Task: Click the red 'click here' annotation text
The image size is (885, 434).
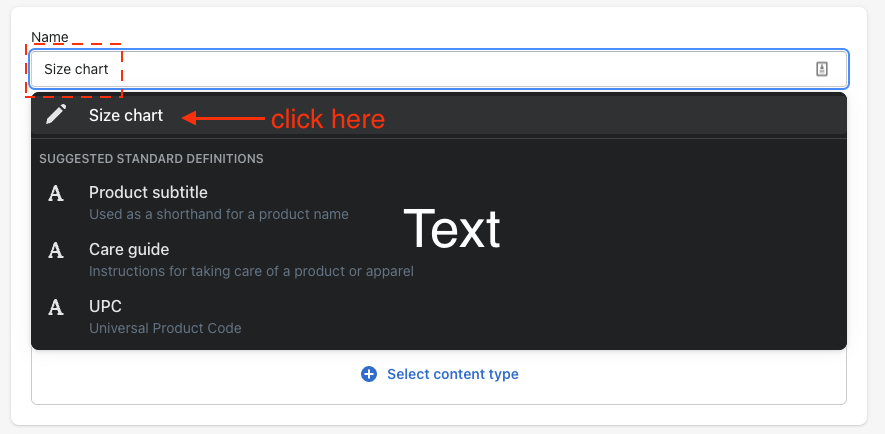Action: pos(328,119)
